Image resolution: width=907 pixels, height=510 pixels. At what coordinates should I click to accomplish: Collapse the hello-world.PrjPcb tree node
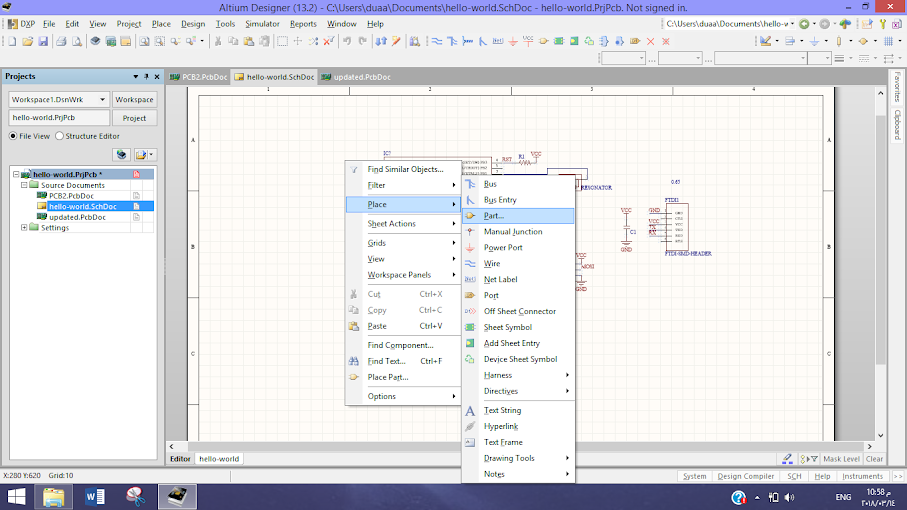16,174
